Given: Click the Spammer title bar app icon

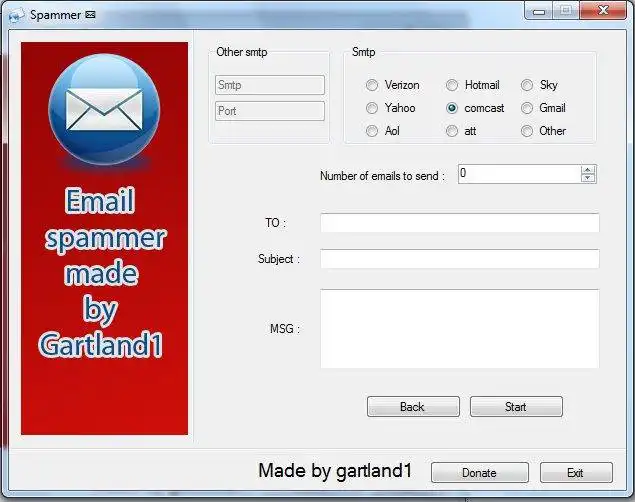Looking at the screenshot, I should [17, 16].
